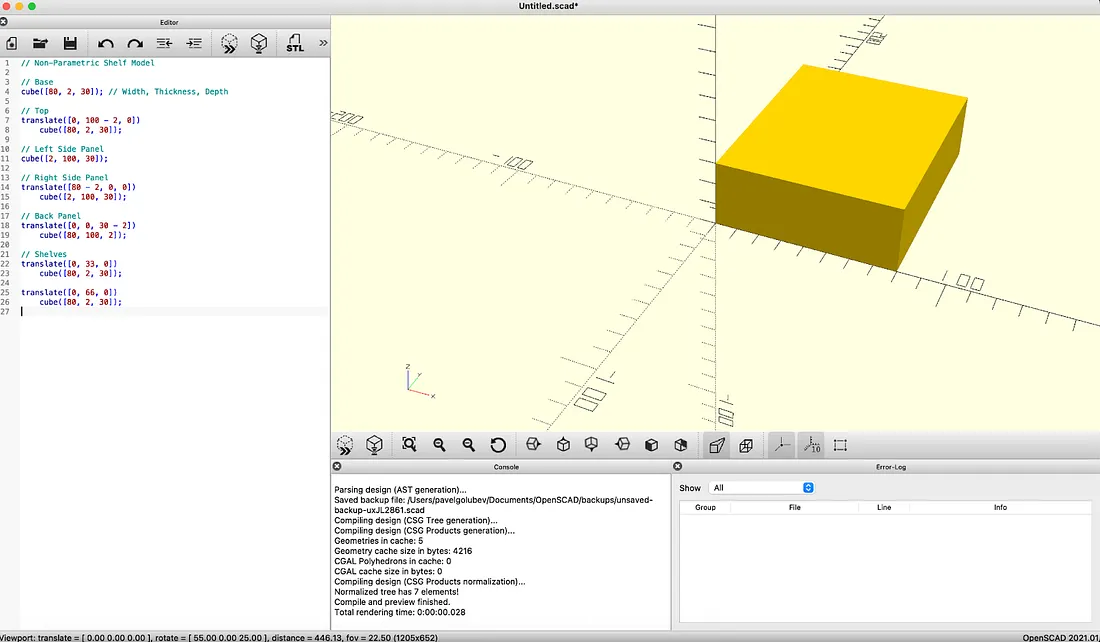Close the Error-Log panel
The height and width of the screenshot is (642, 1100).
(677, 466)
